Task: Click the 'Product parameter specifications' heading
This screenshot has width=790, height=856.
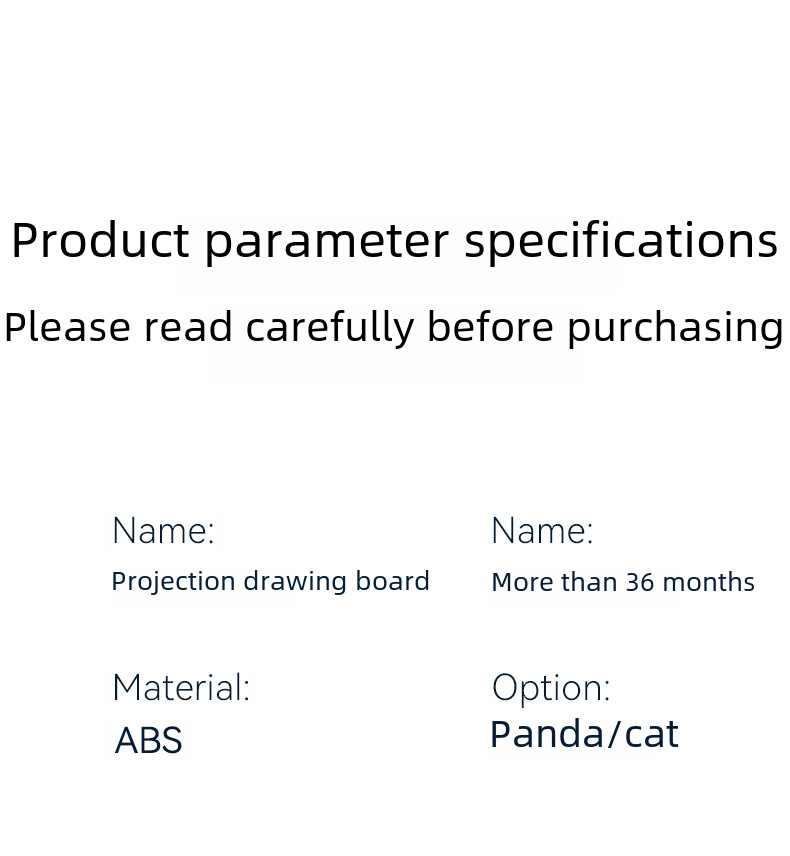Action: [394, 241]
